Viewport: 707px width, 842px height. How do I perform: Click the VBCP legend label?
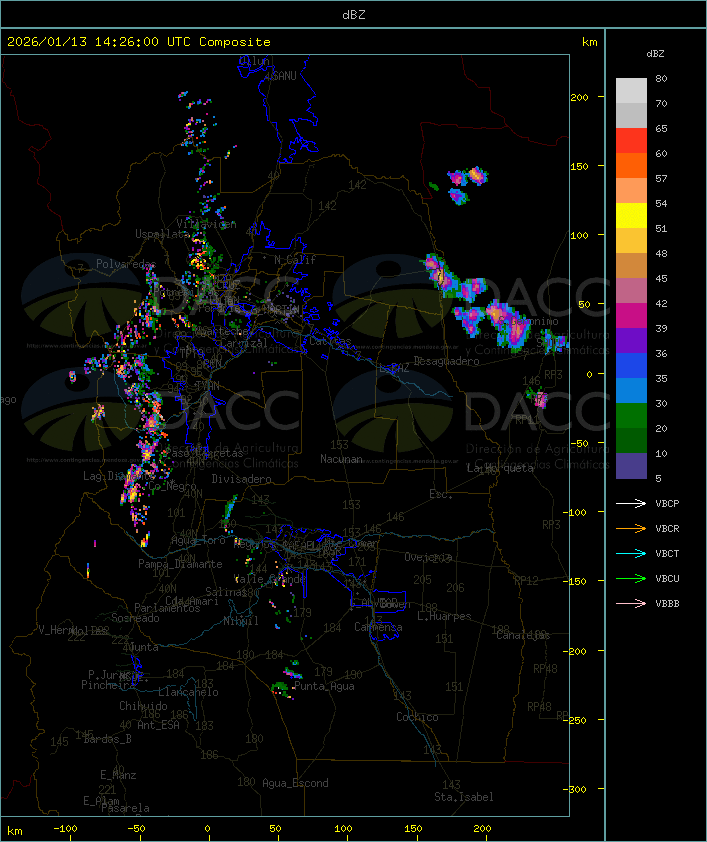pos(667,504)
